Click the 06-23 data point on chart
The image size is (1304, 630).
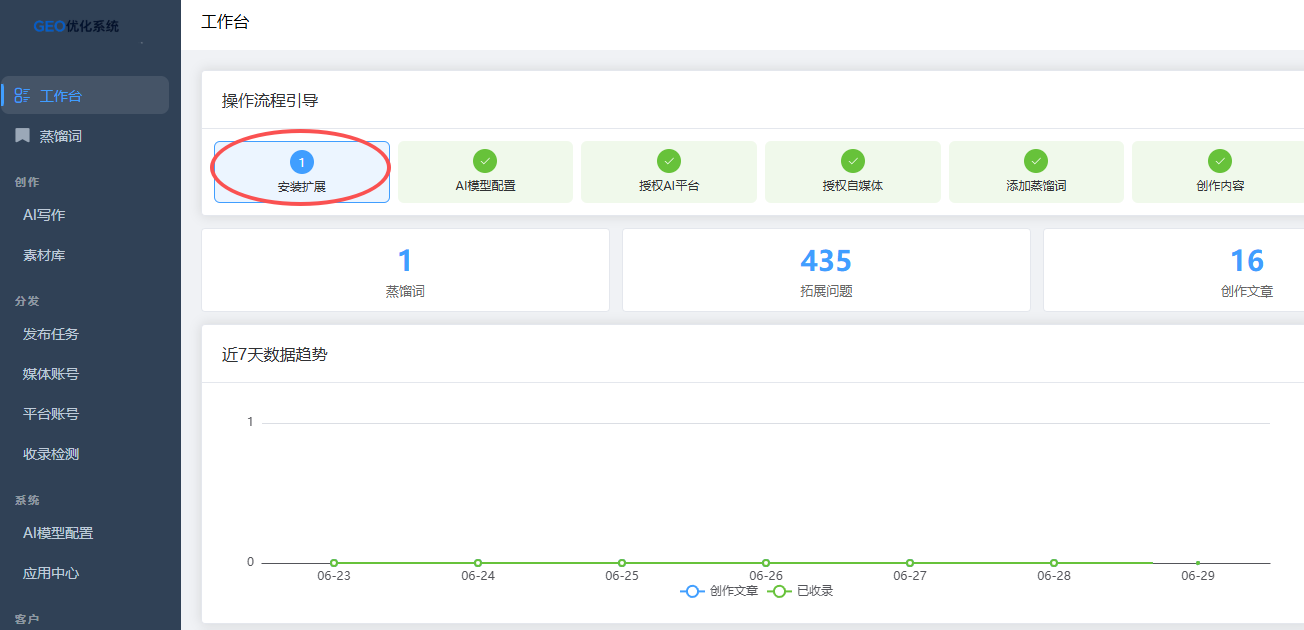(x=334, y=563)
